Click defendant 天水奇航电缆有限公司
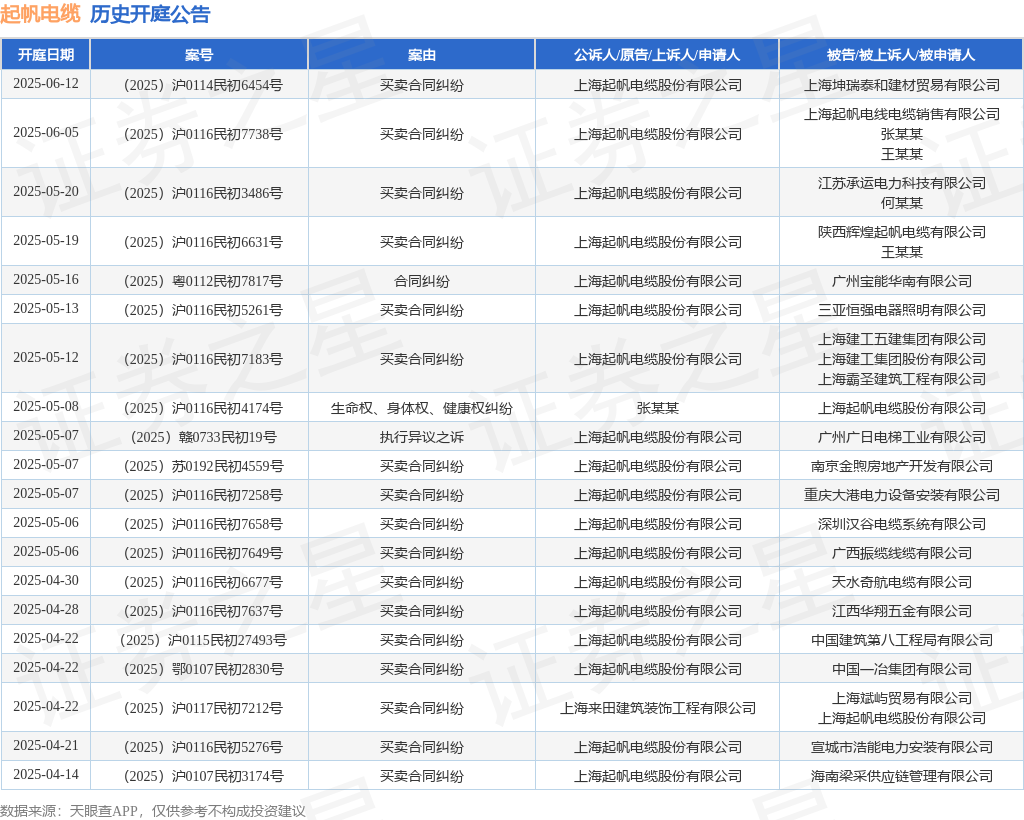Image resolution: width=1024 pixels, height=820 pixels. coord(902,582)
